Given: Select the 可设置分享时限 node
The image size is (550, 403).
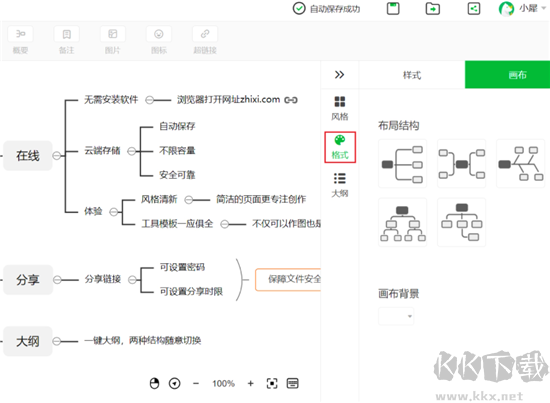Looking at the screenshot, I should 191,291.
